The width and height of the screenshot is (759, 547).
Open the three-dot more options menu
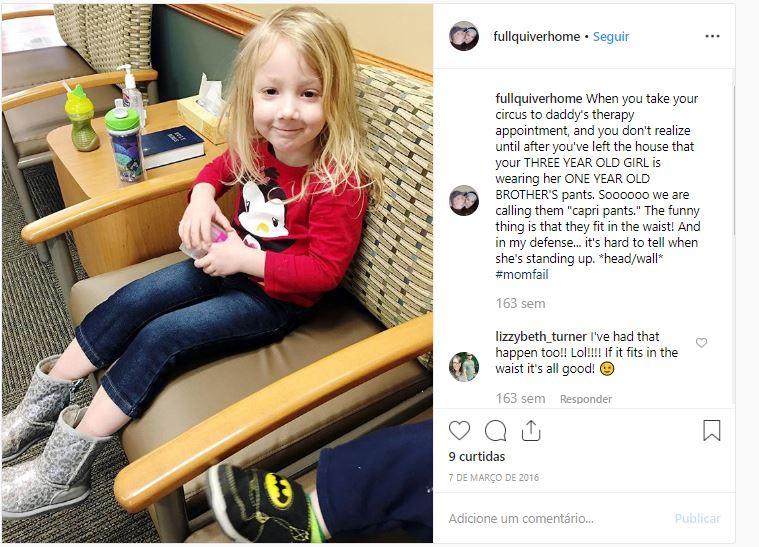pyautogui.click(x=712, y=36)
